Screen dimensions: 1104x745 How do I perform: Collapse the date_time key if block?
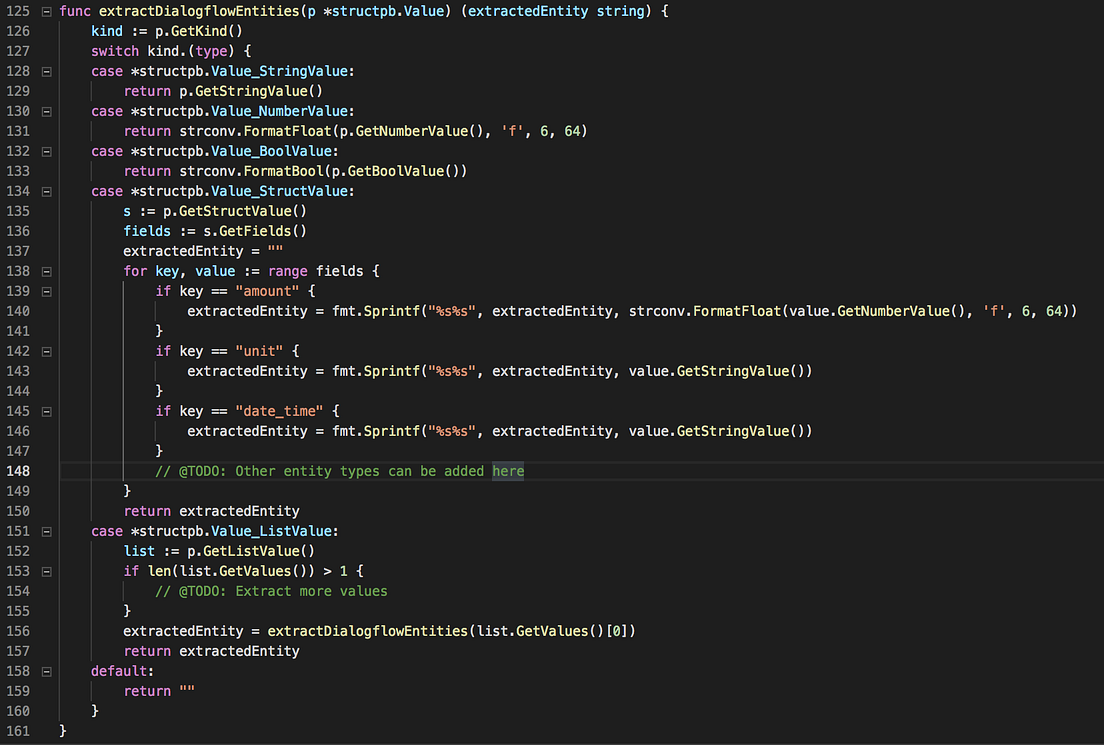click(x=46, y=411)
